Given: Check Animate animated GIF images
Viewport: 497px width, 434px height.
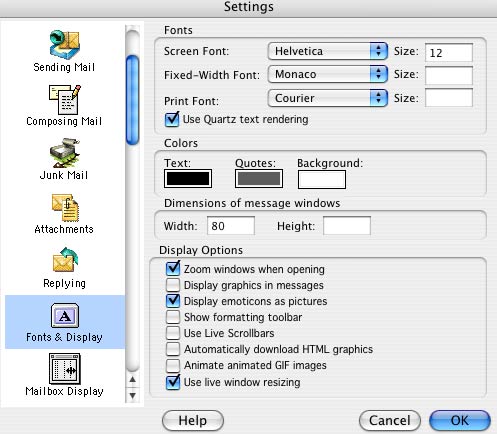Looking at the screenshot, I should point(173,365).
